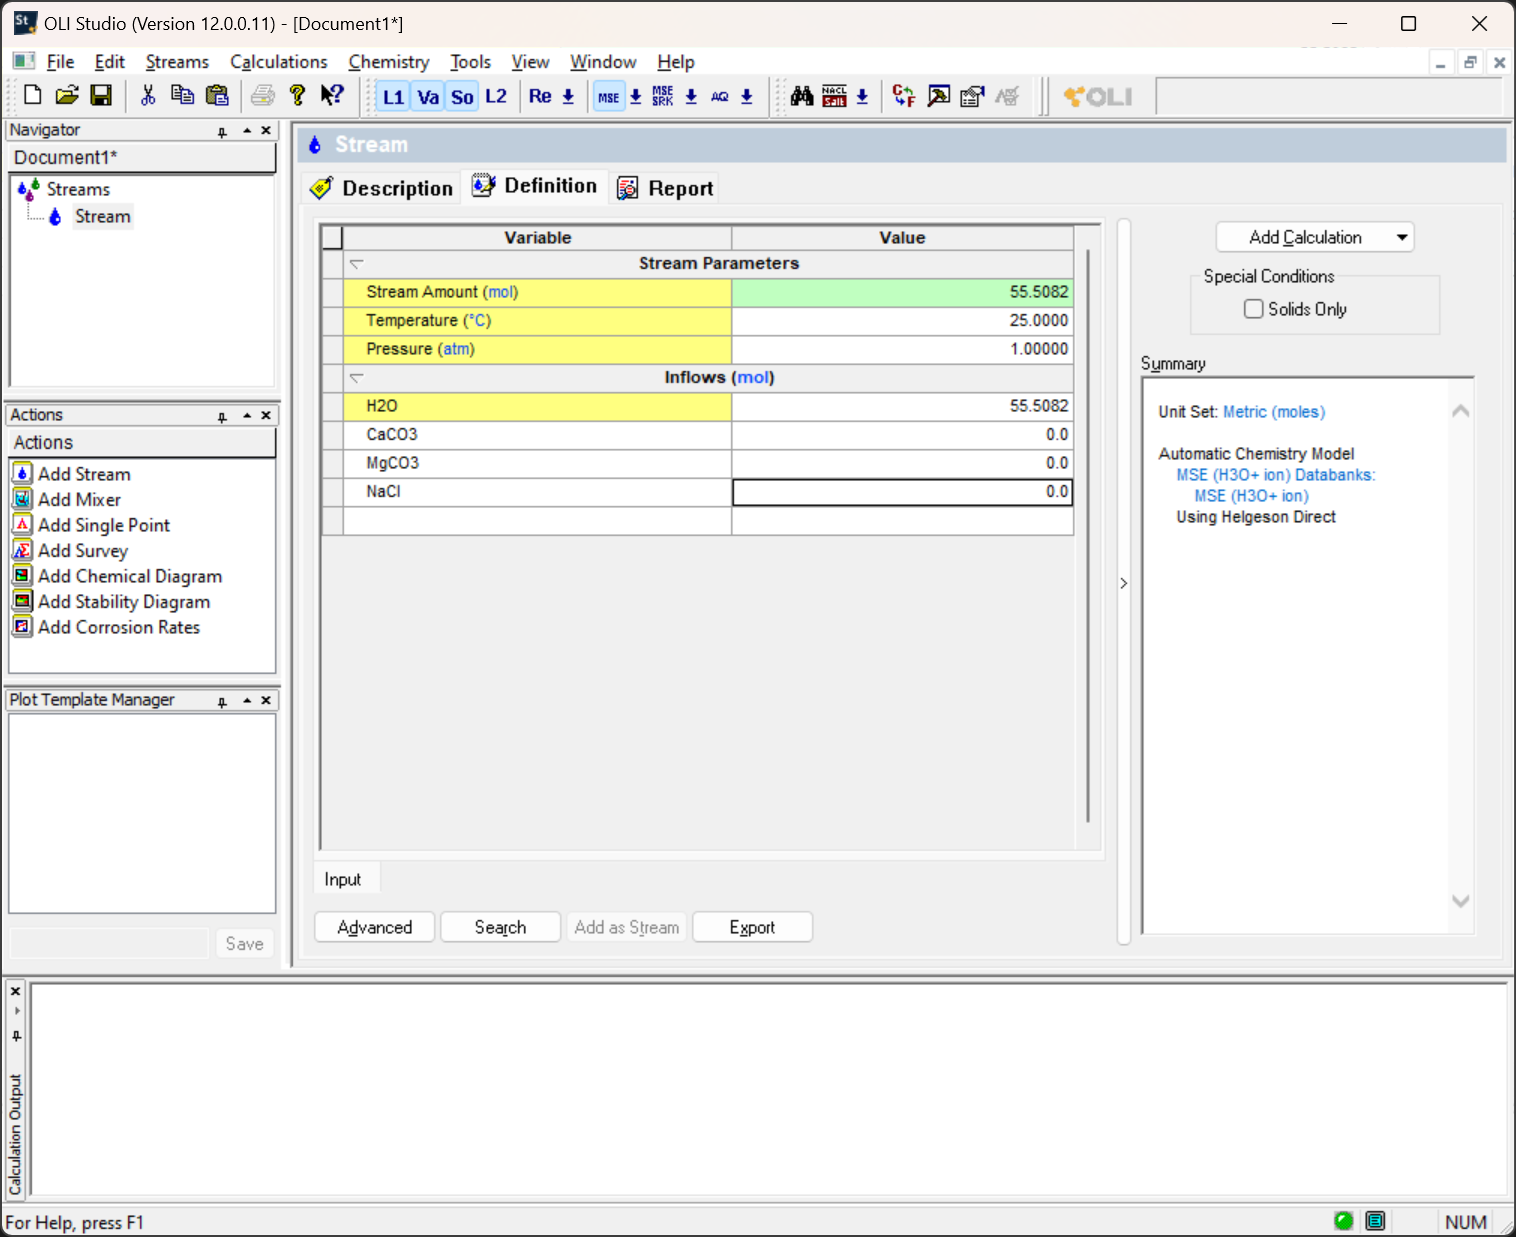Select the Definition tab
This screenshot has height=1237, width=1516.
pyautogui.click(x=535, y=186)
